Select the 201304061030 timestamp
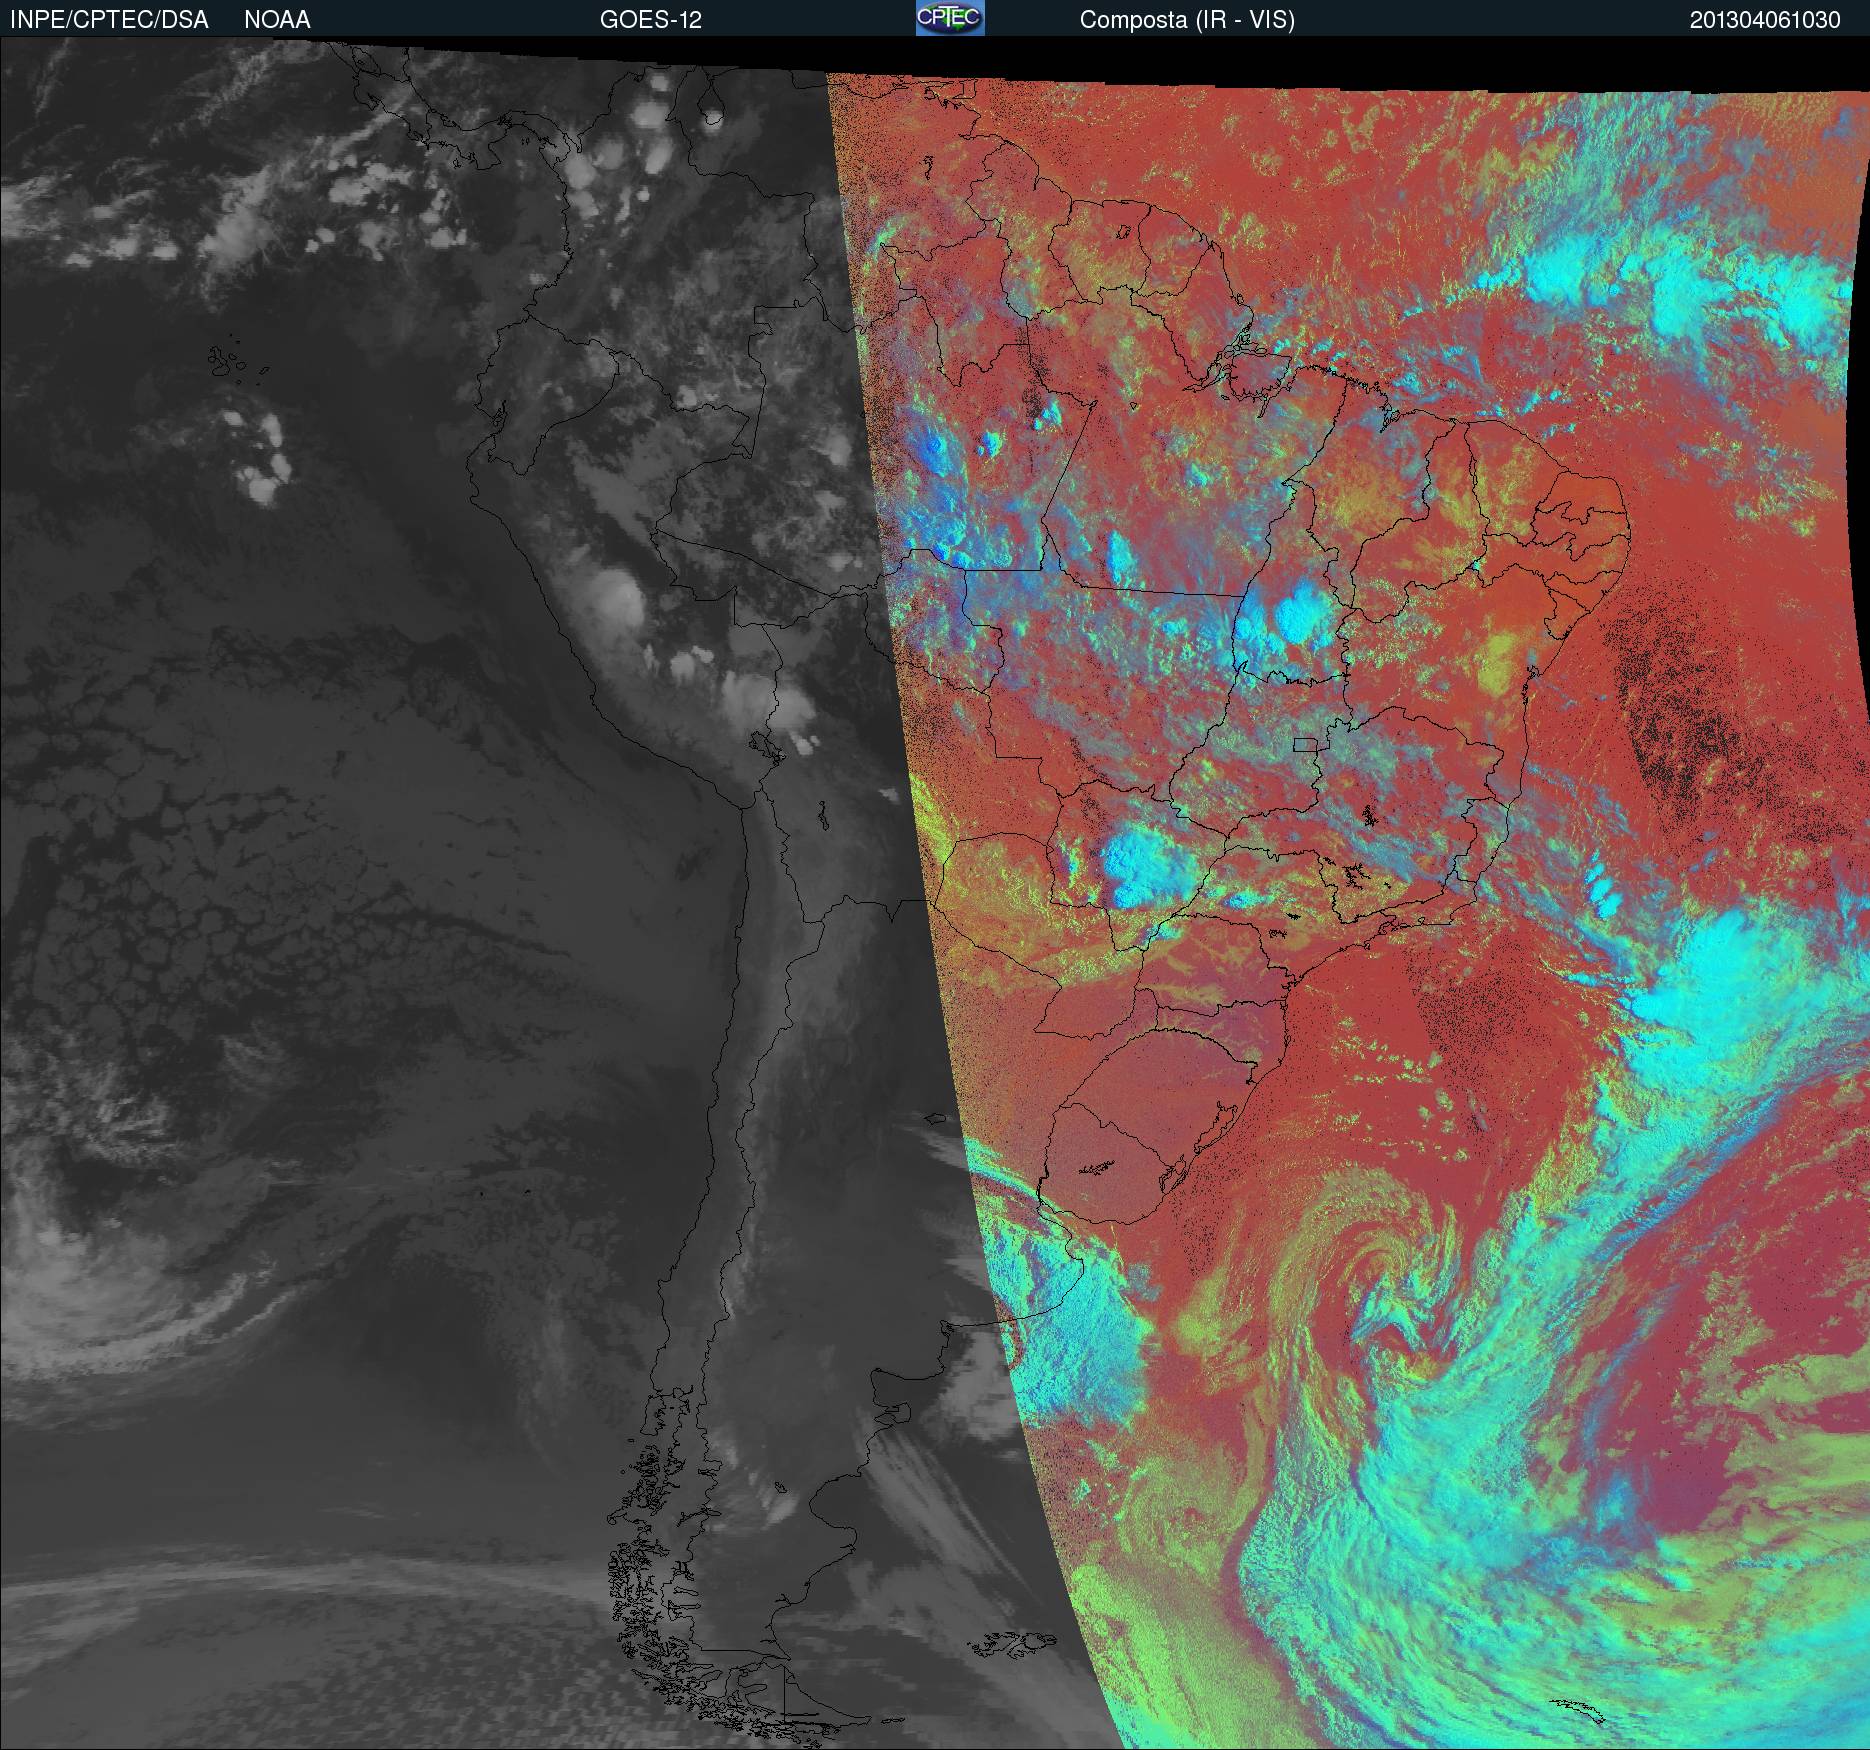 point(1765,20)
